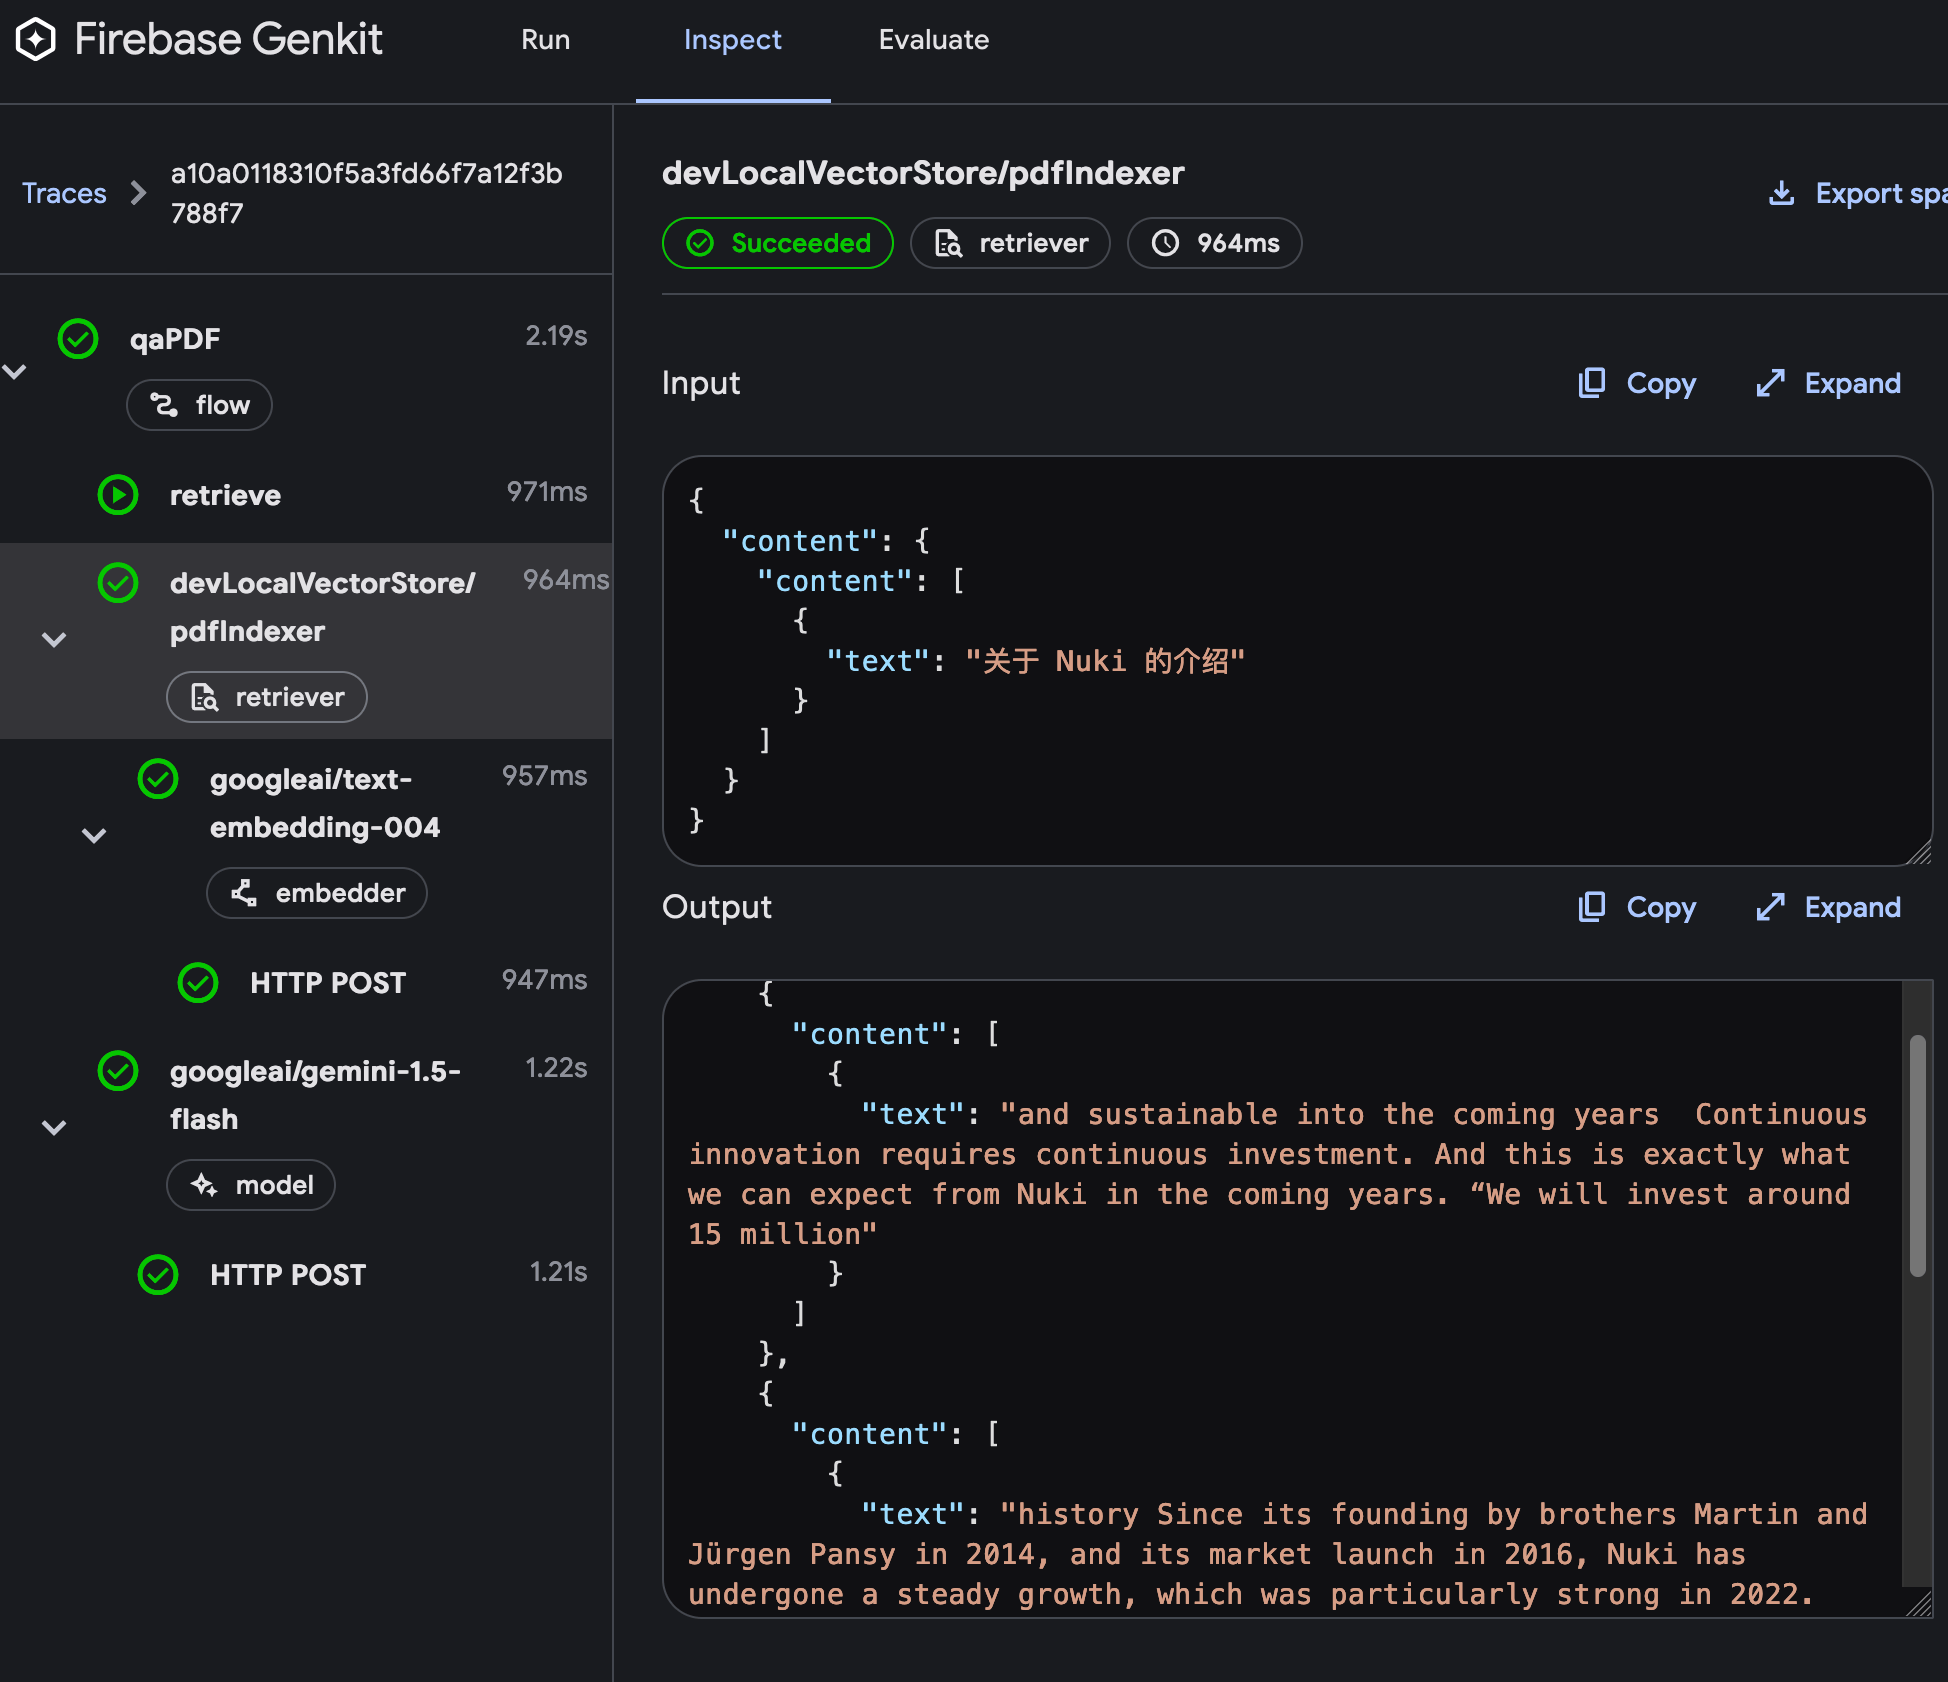Click the retrieve play-circle status icon
Image resolution: width=1948 pixels, height=1682 pixels.
coord(118,495)
